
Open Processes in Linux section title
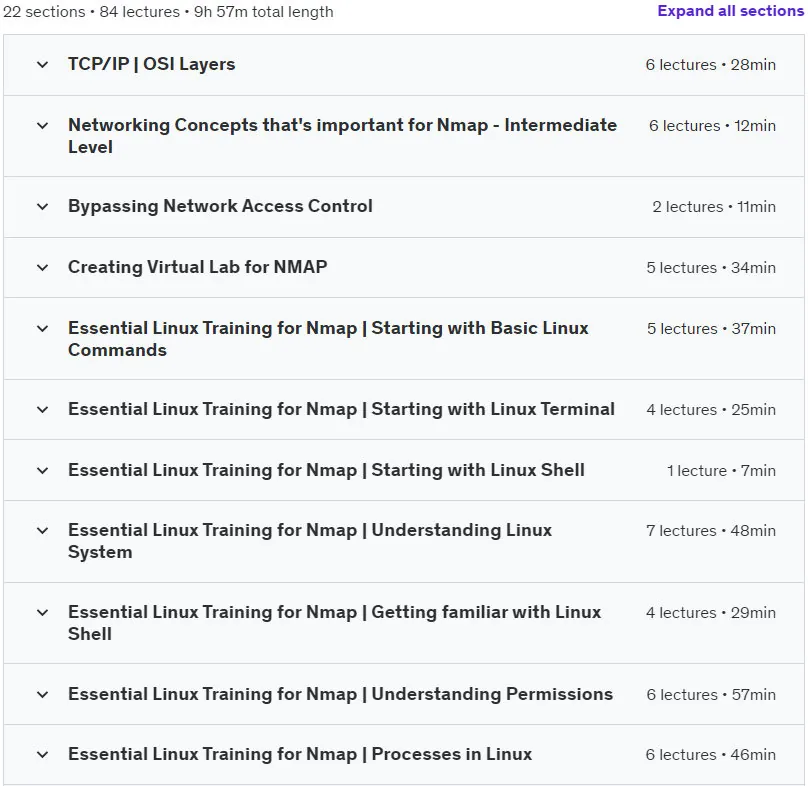(x=300, y=754)
